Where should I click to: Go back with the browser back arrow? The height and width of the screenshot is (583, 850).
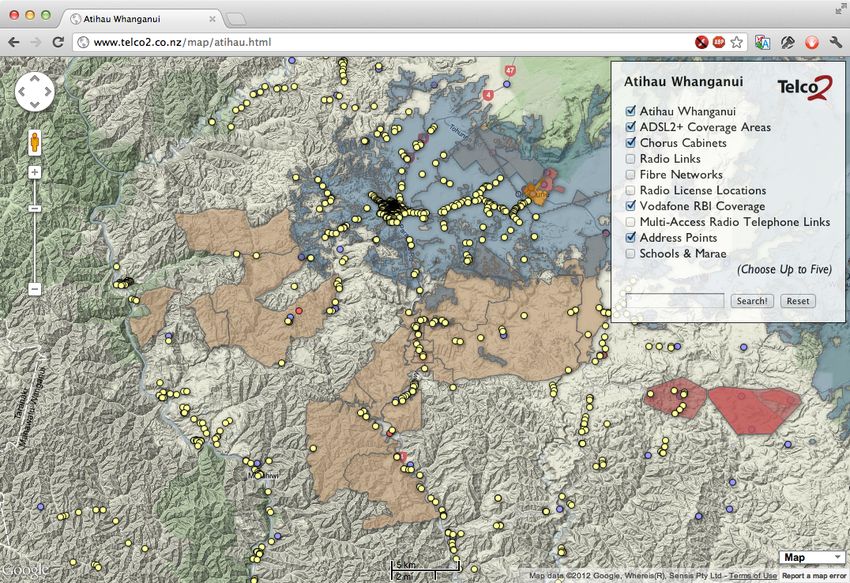(13, 42)
